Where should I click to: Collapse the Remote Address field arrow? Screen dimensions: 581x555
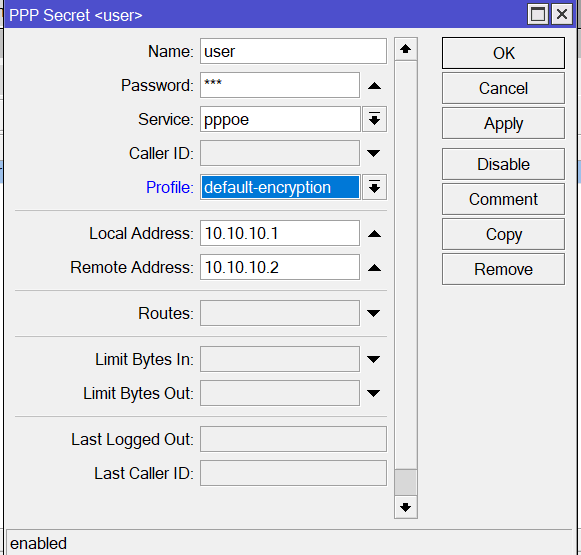(x=374, y=267)
